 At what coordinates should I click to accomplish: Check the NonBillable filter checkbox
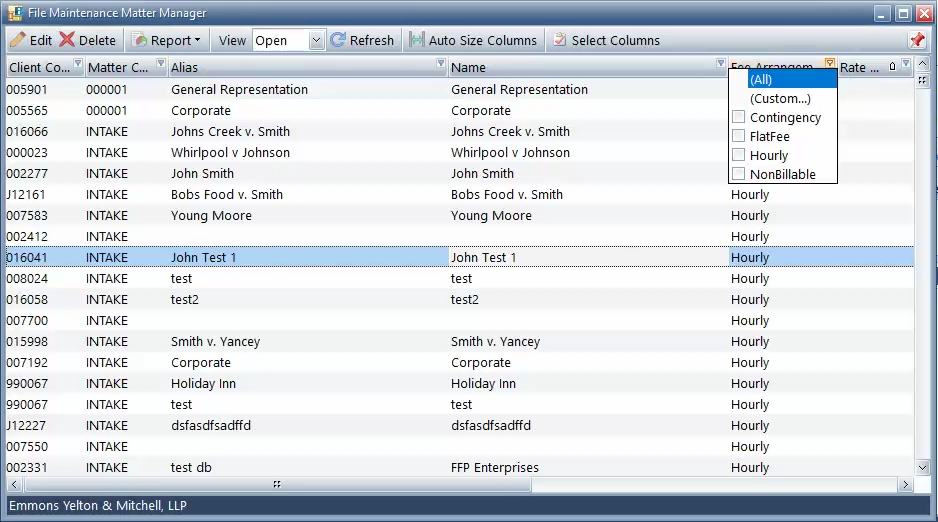pos(739,174)
